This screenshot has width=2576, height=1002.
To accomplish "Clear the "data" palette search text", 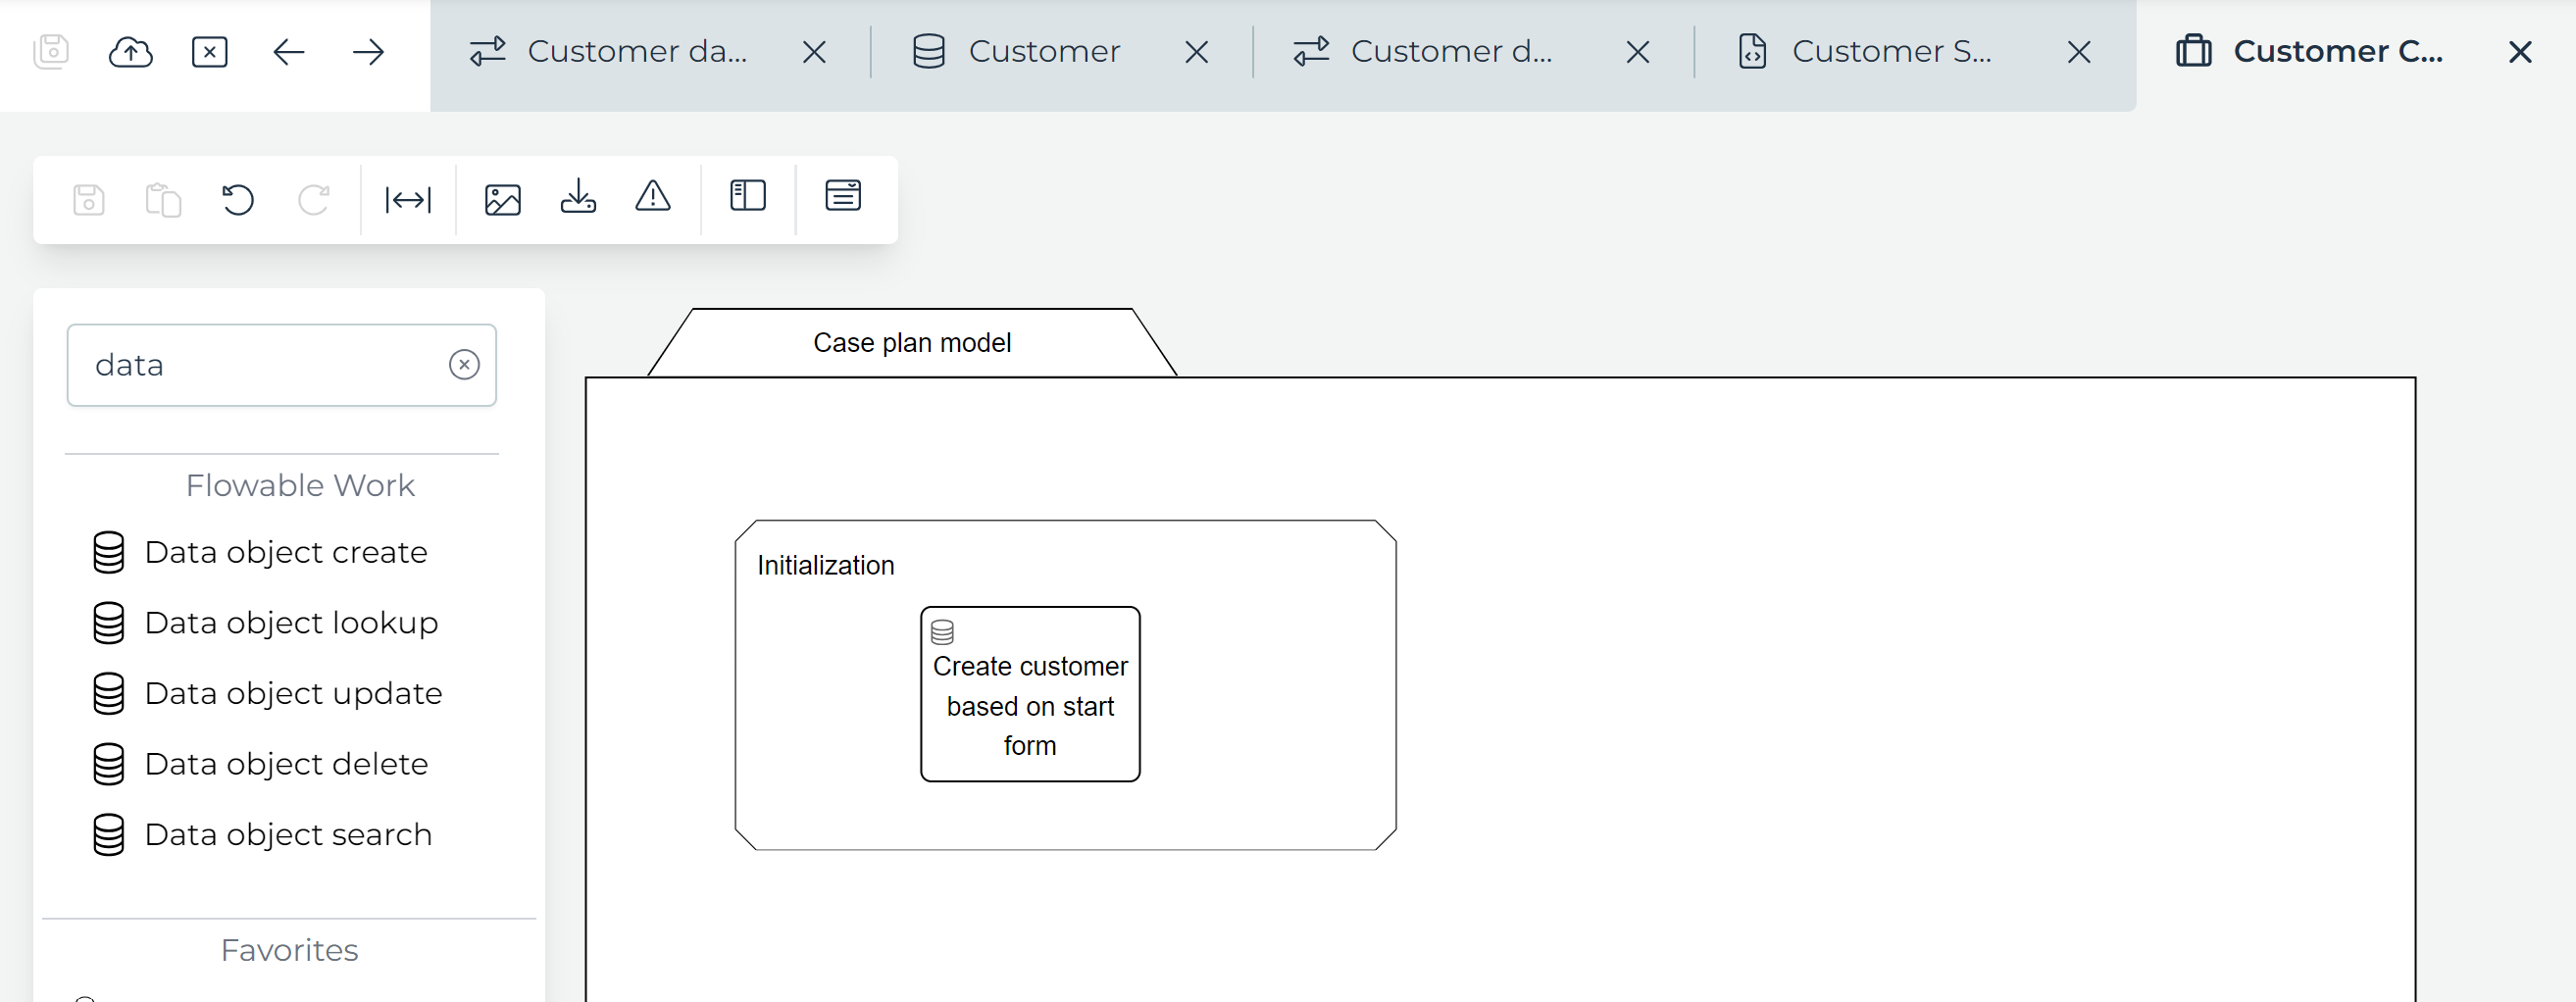I will (x=463, y=365).
